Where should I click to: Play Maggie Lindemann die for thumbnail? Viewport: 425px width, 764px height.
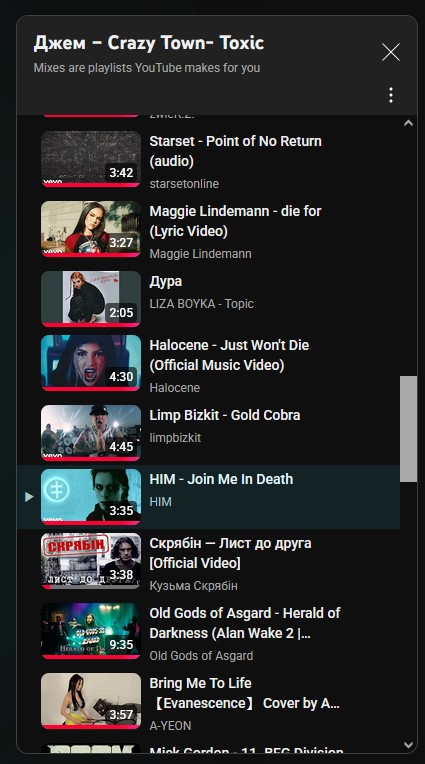tap(91, 229)
